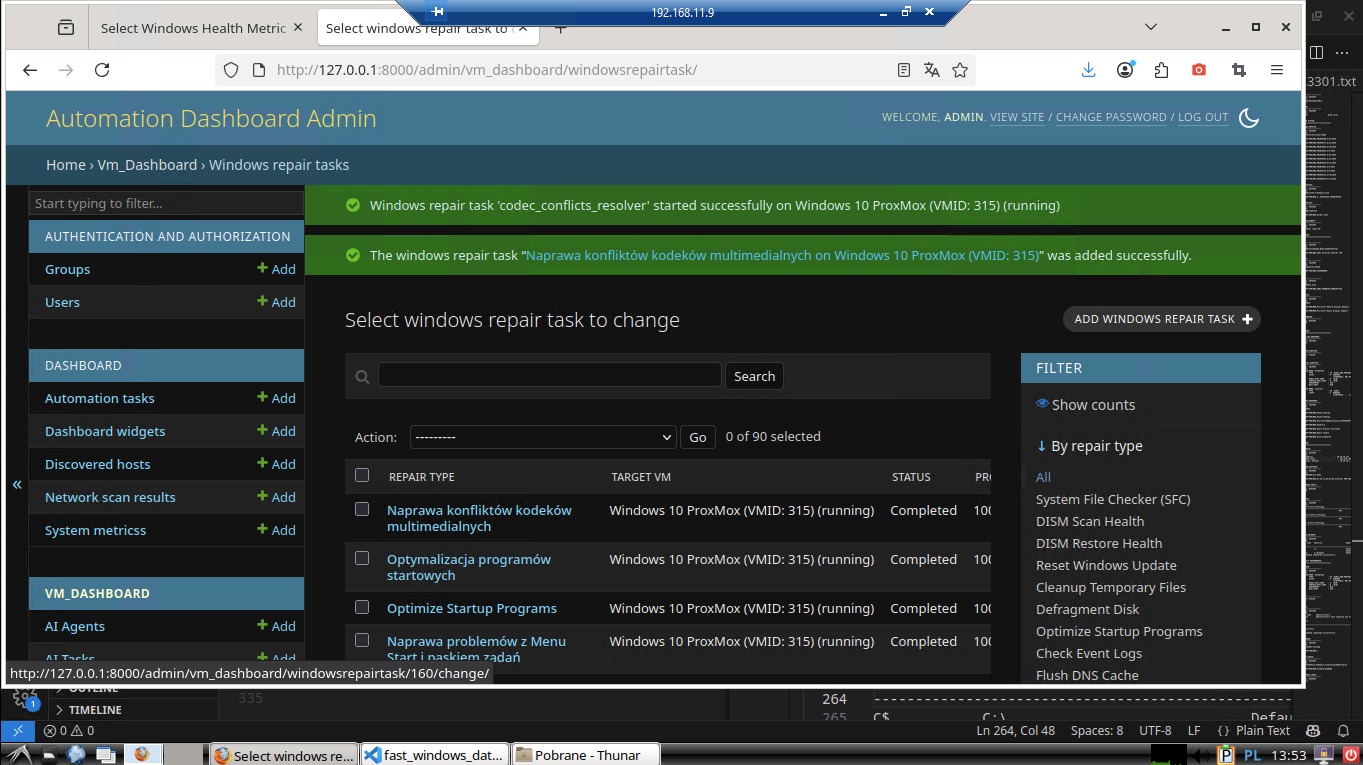
Task: Open the Firefox downloads arrow icon
Action: pyautogui.click(x=1089, y=70)
